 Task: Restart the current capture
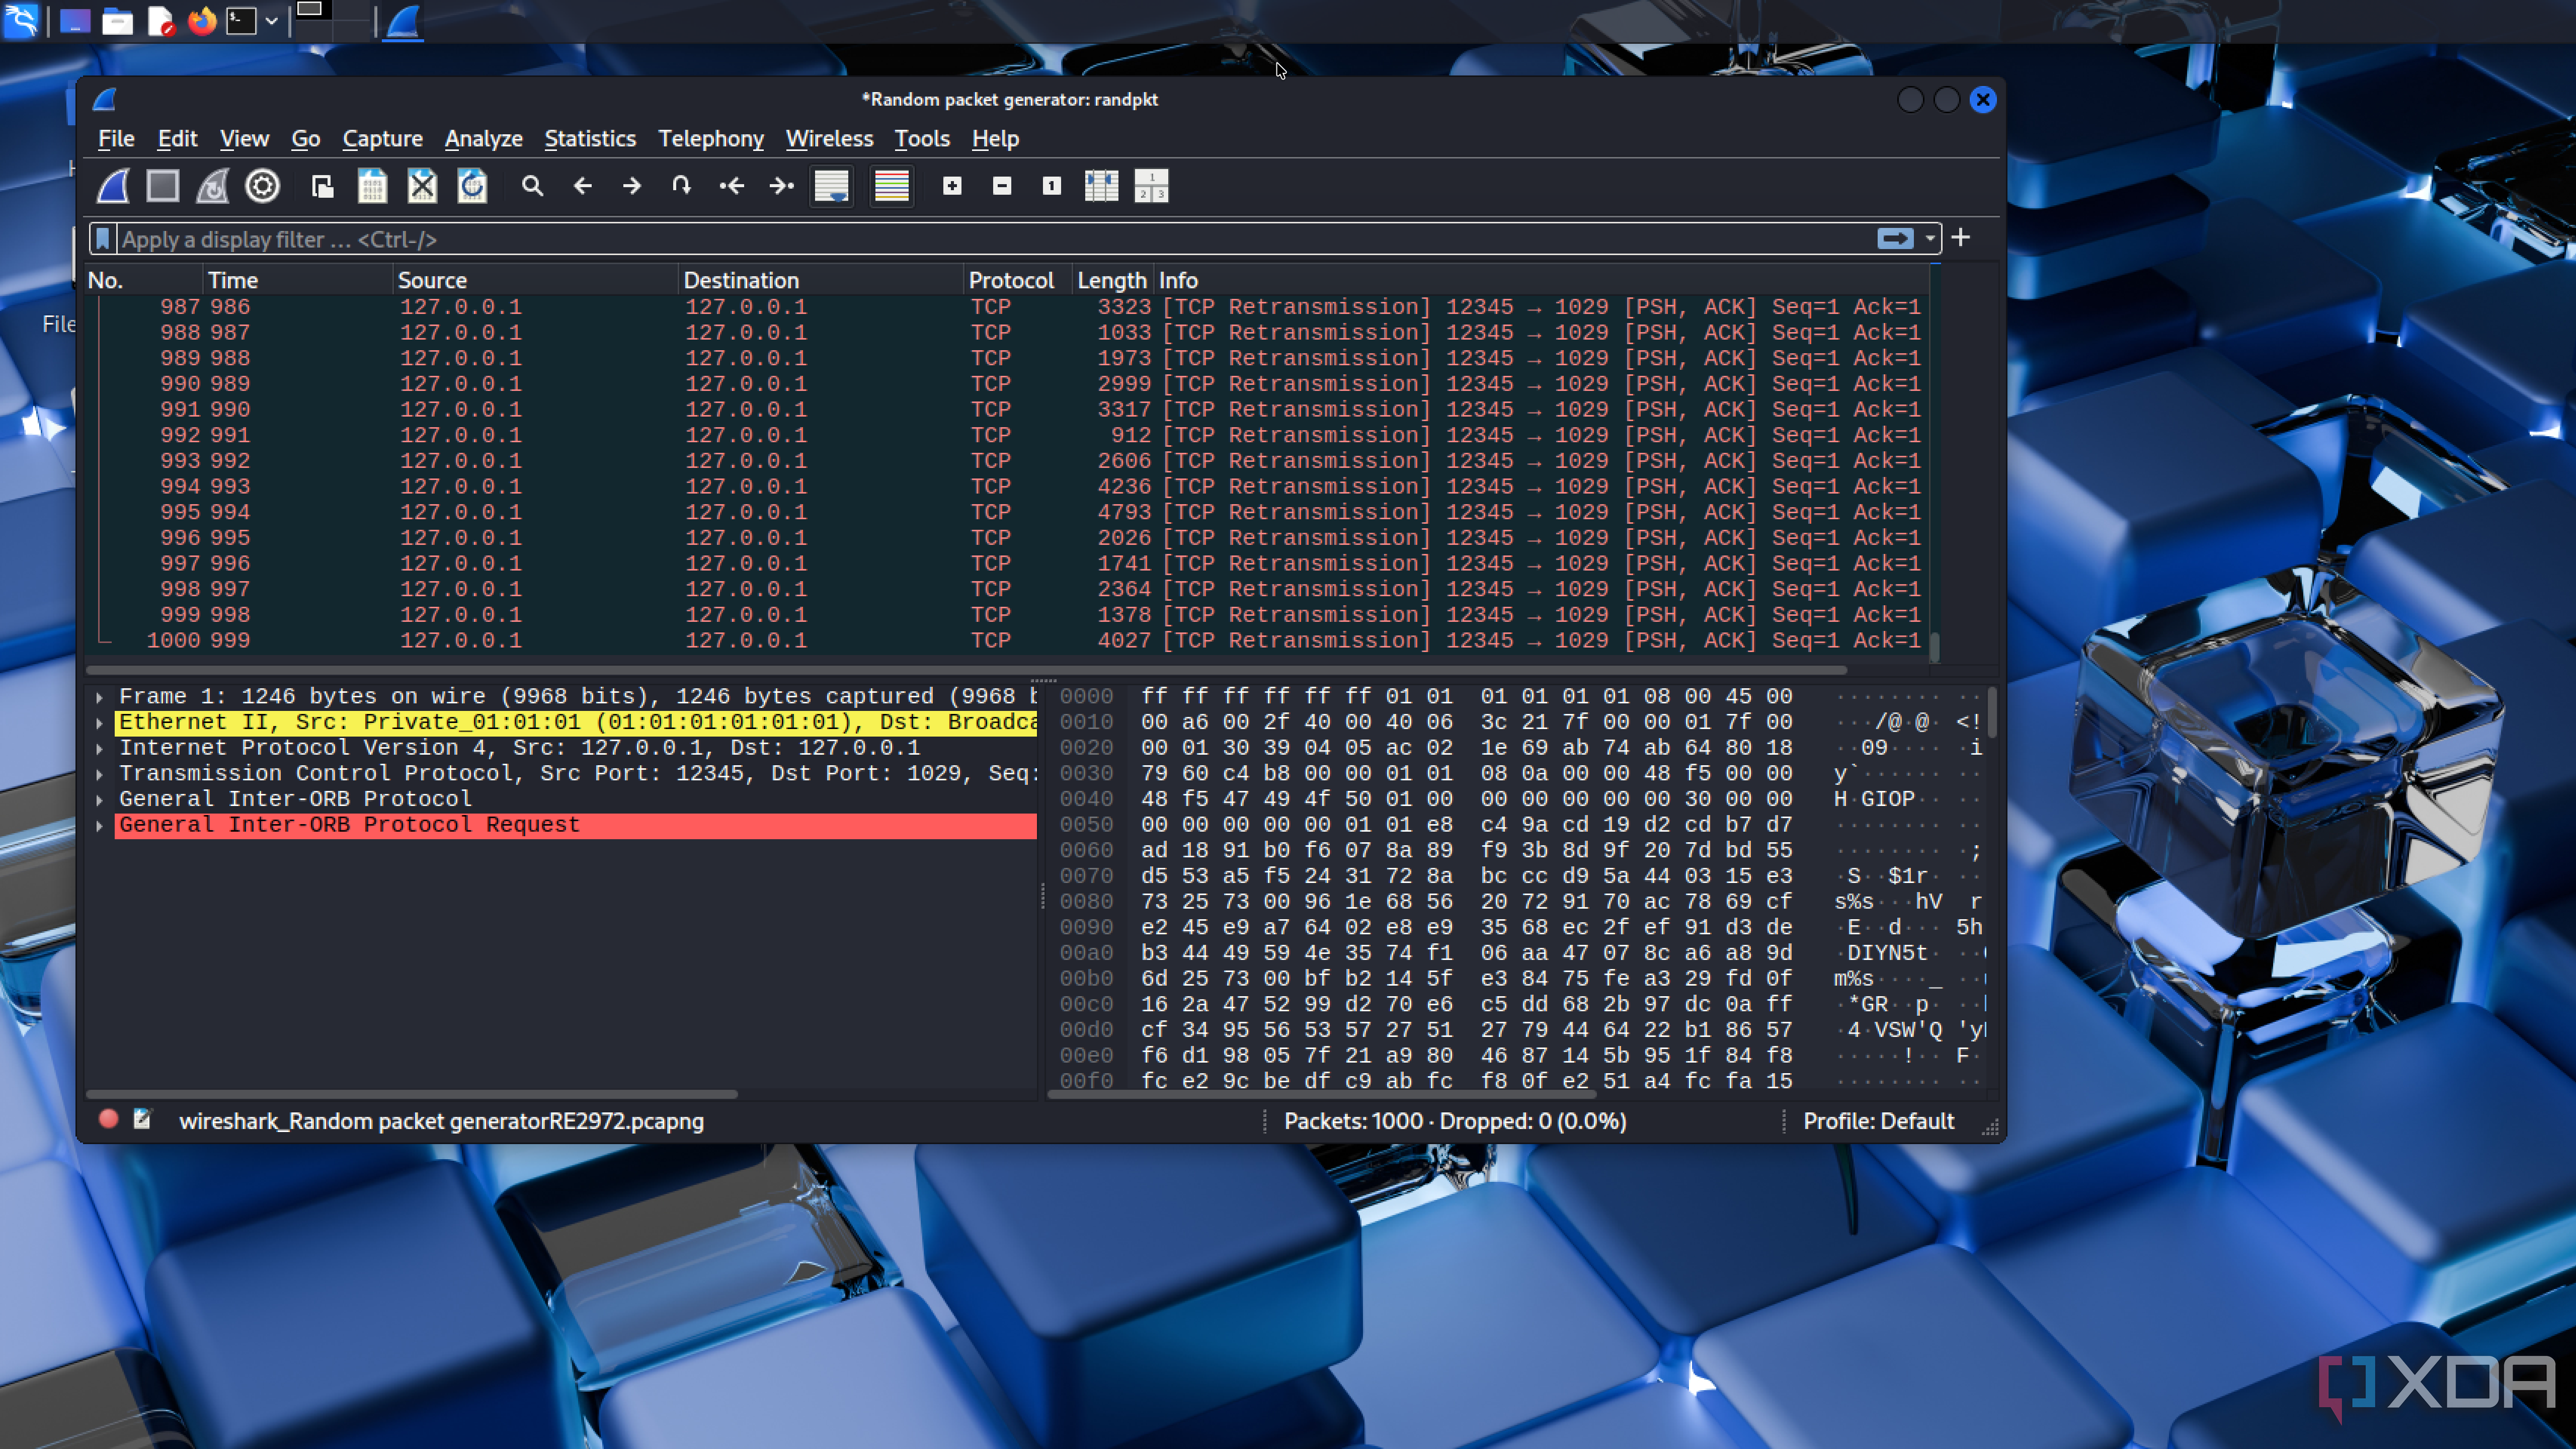click(x=212, y=186)
